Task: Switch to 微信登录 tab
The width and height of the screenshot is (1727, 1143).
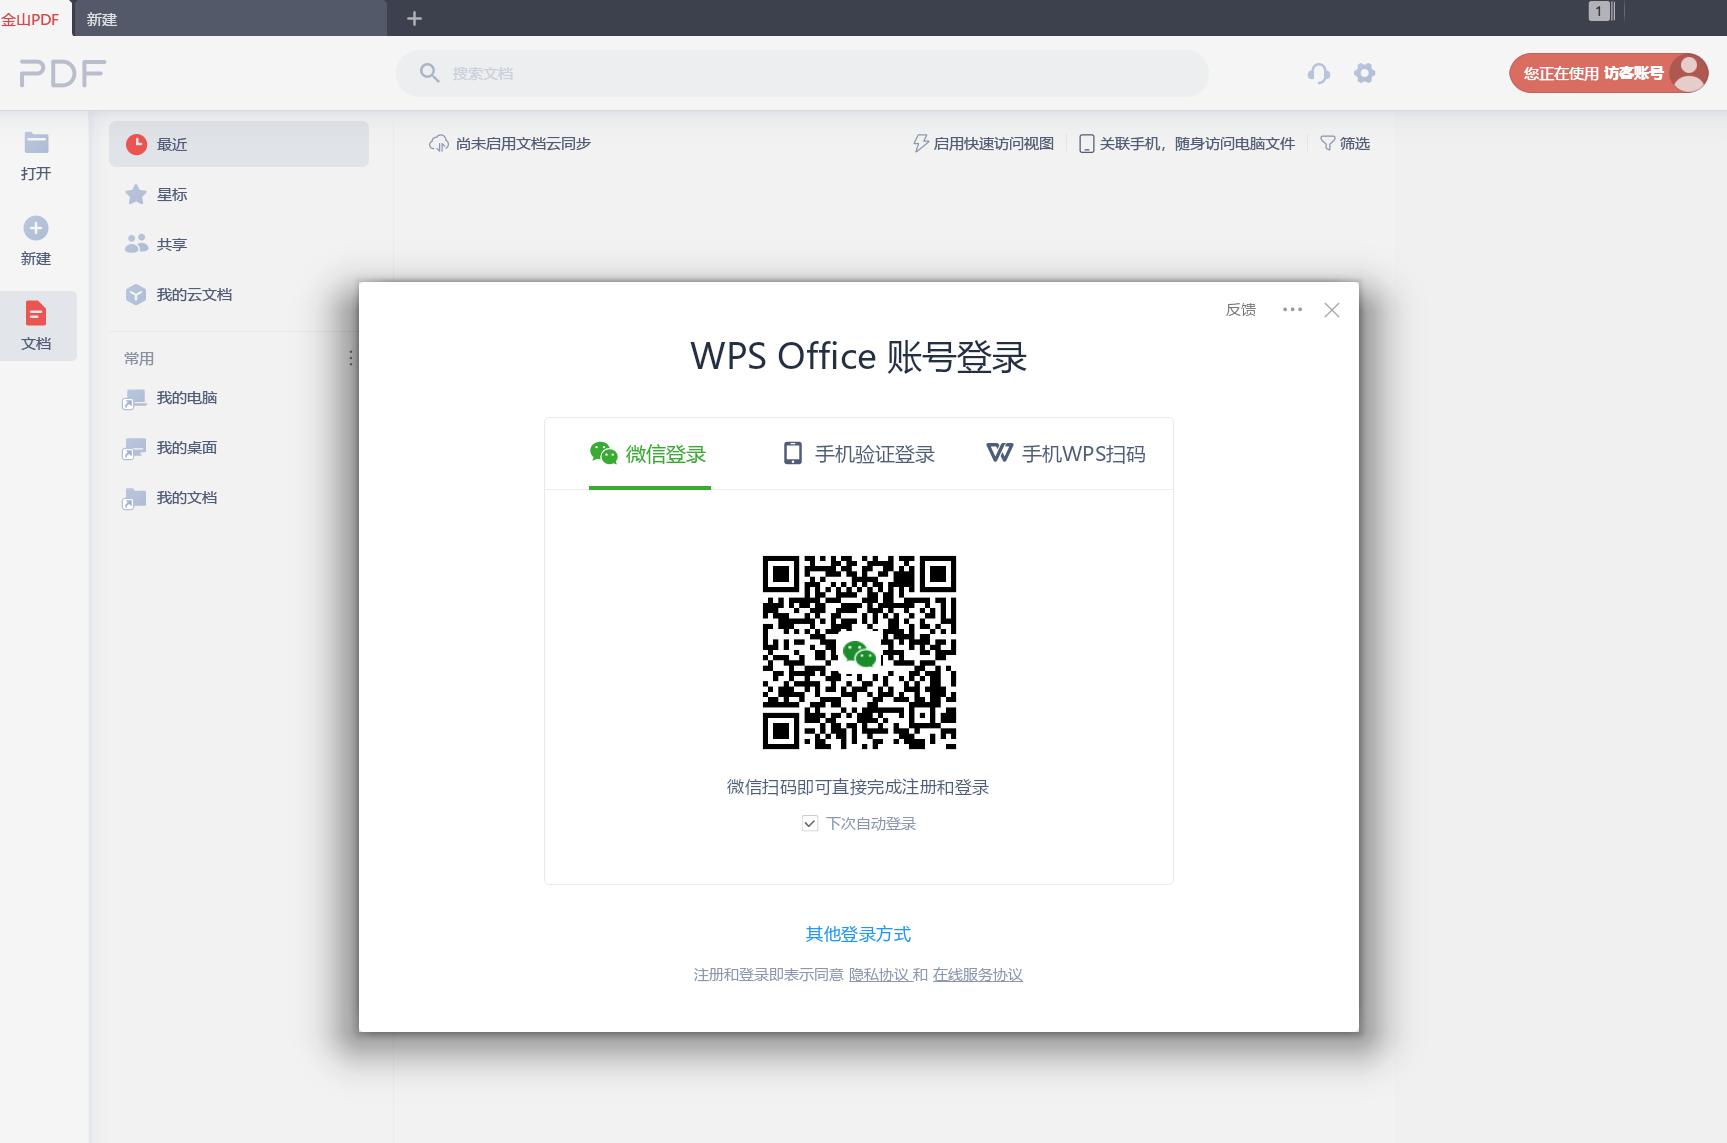Action: [x=649, y=454]
